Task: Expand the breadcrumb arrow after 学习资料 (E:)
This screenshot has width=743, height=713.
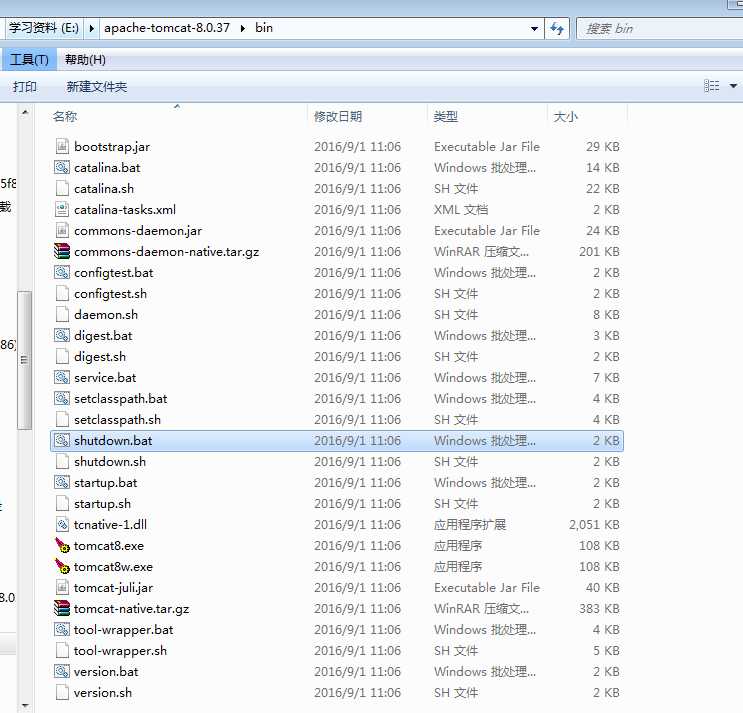Action: (91, 28)
